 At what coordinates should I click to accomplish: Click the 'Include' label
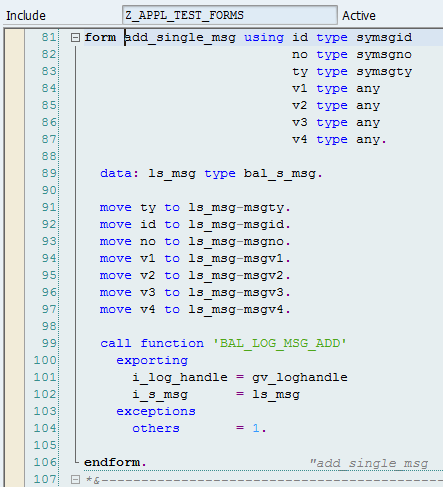coord(26,16)
